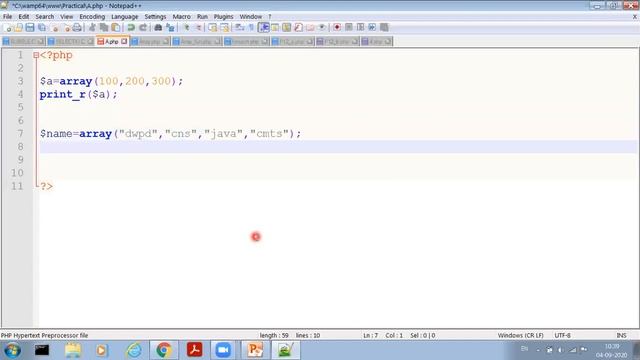The width and height of the screenshot is (640, 360).
Task: Open User Defined Language dialog icon
Action: pyautogui.click(x=275, y=27)
